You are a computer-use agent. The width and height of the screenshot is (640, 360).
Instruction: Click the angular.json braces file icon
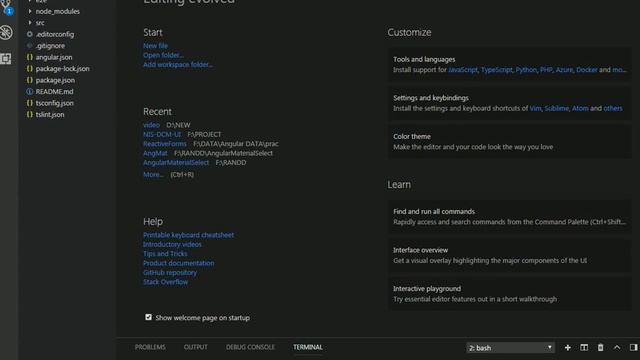[29, 57]
